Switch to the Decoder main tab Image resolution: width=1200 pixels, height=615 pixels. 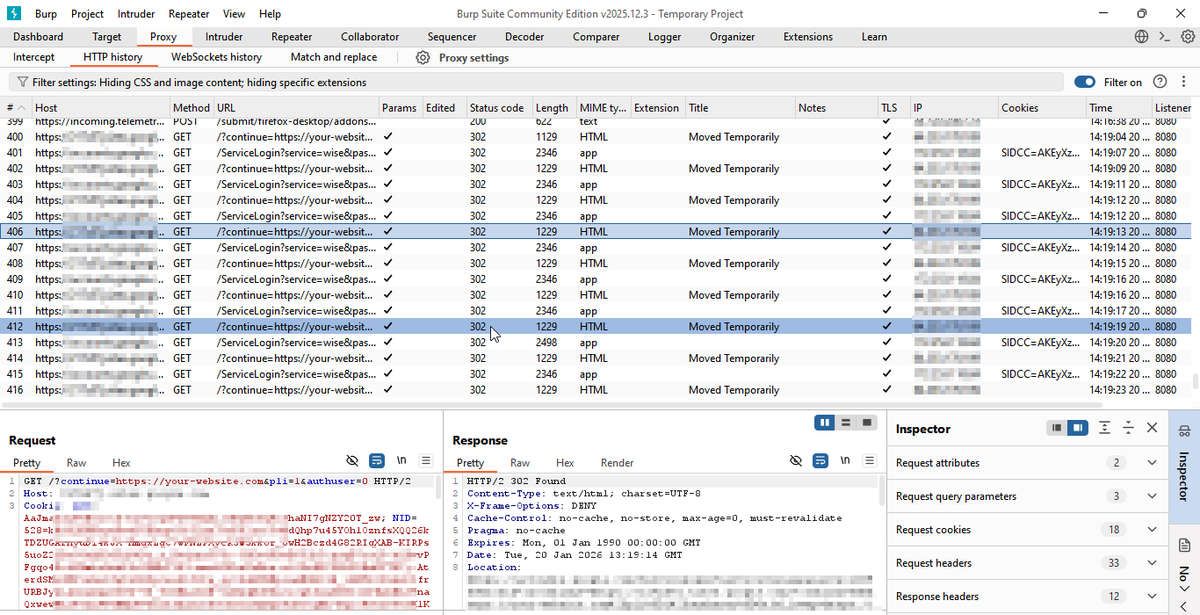(x=524, y=37)
